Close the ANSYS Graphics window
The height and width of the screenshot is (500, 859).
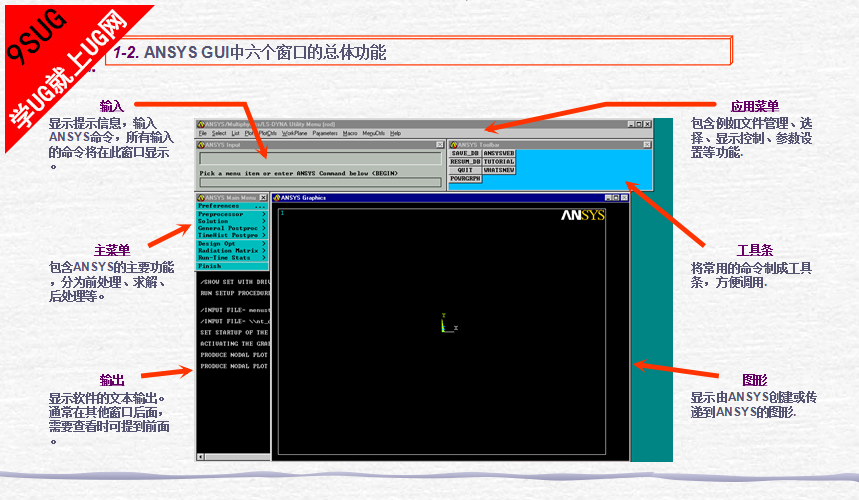pos(624,198)
